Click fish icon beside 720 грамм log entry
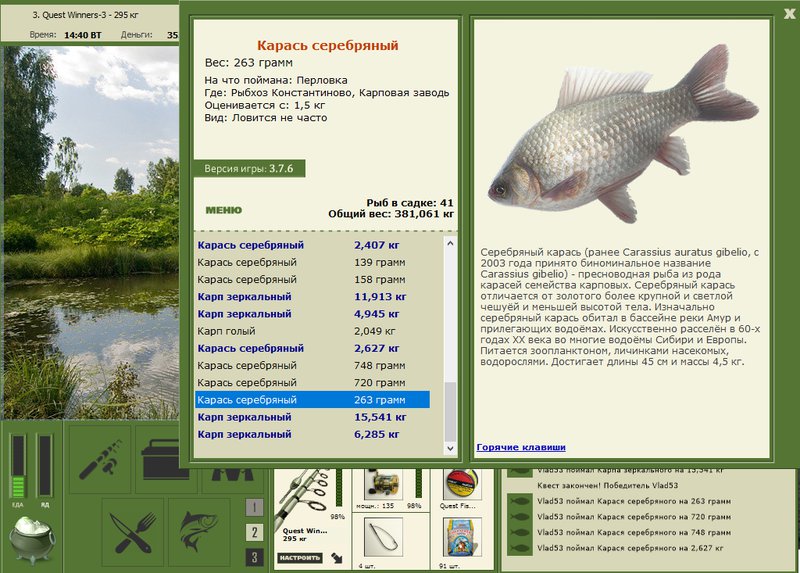This screenshot has width=800, height=573. click(519, 517)
